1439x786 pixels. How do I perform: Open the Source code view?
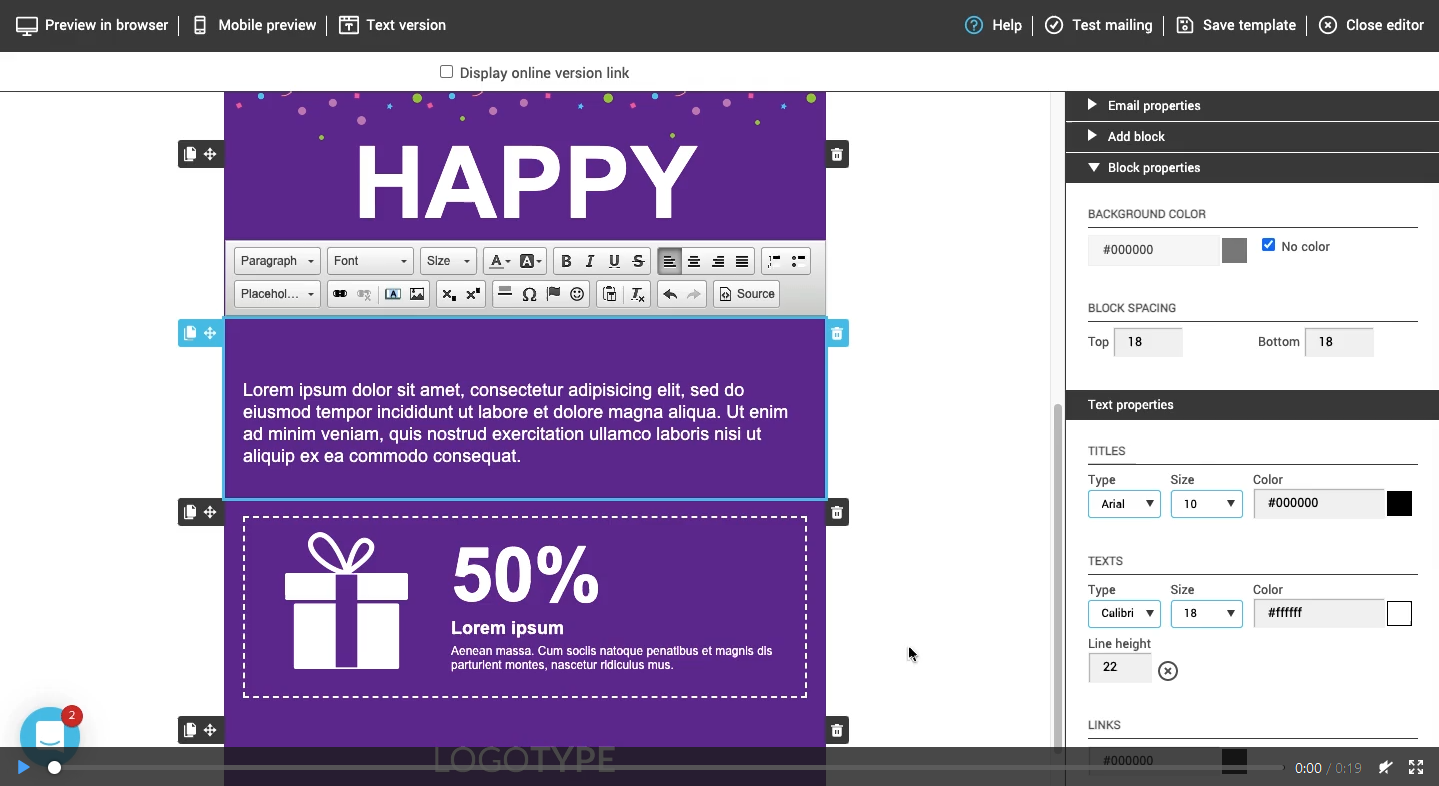(x=746, y=294)
